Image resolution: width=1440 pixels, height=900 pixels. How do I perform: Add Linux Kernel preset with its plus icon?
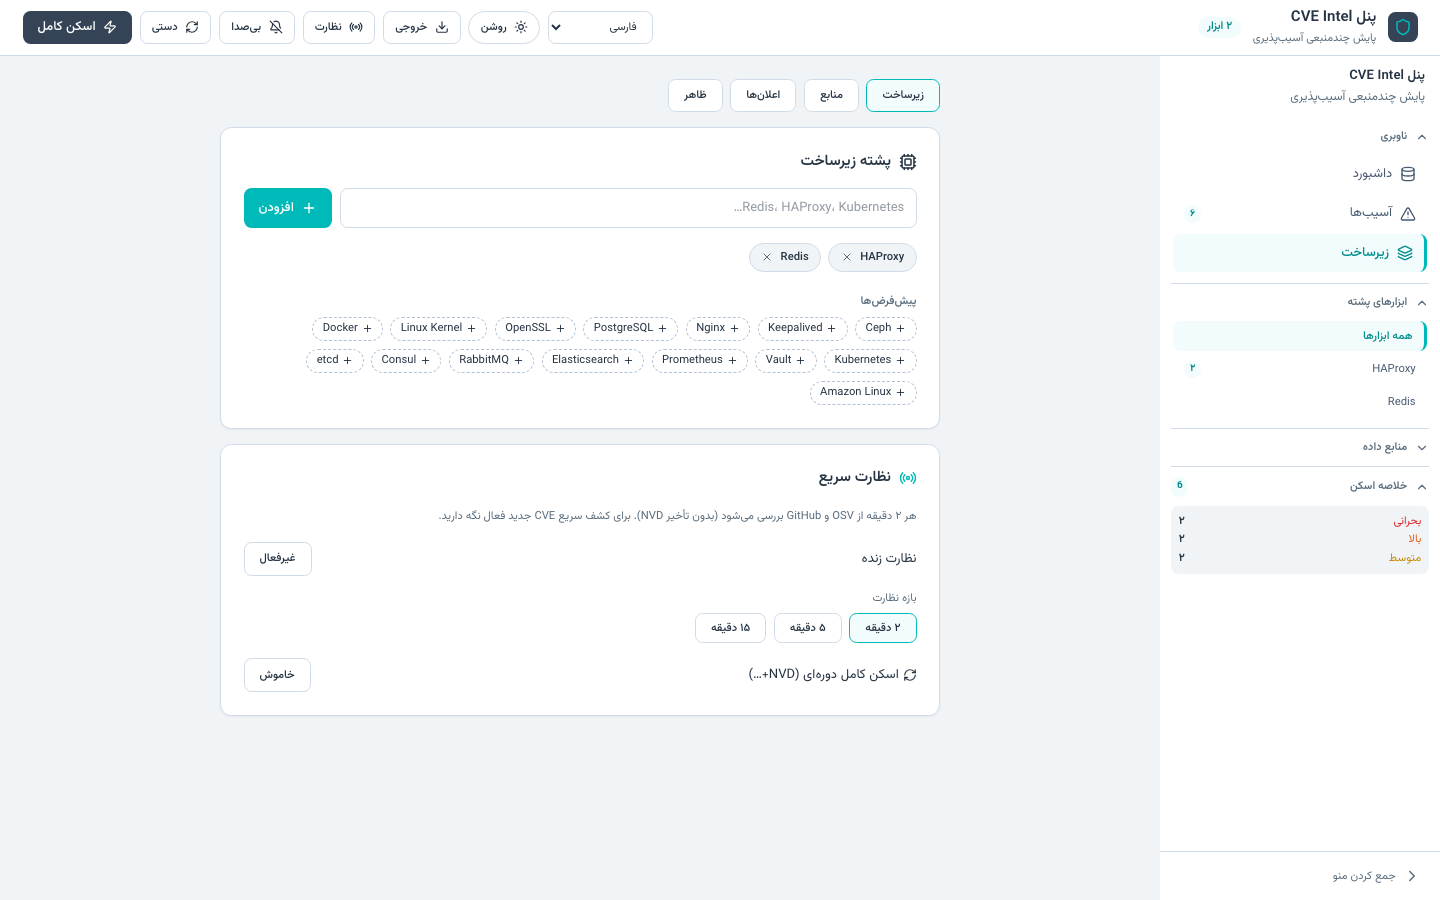[x=471, y=328]
